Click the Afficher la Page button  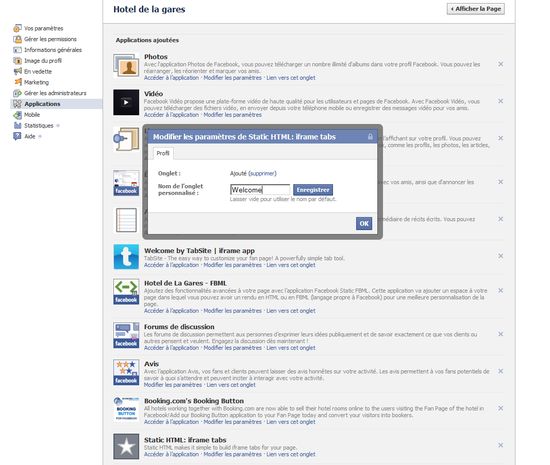[476, 9]
